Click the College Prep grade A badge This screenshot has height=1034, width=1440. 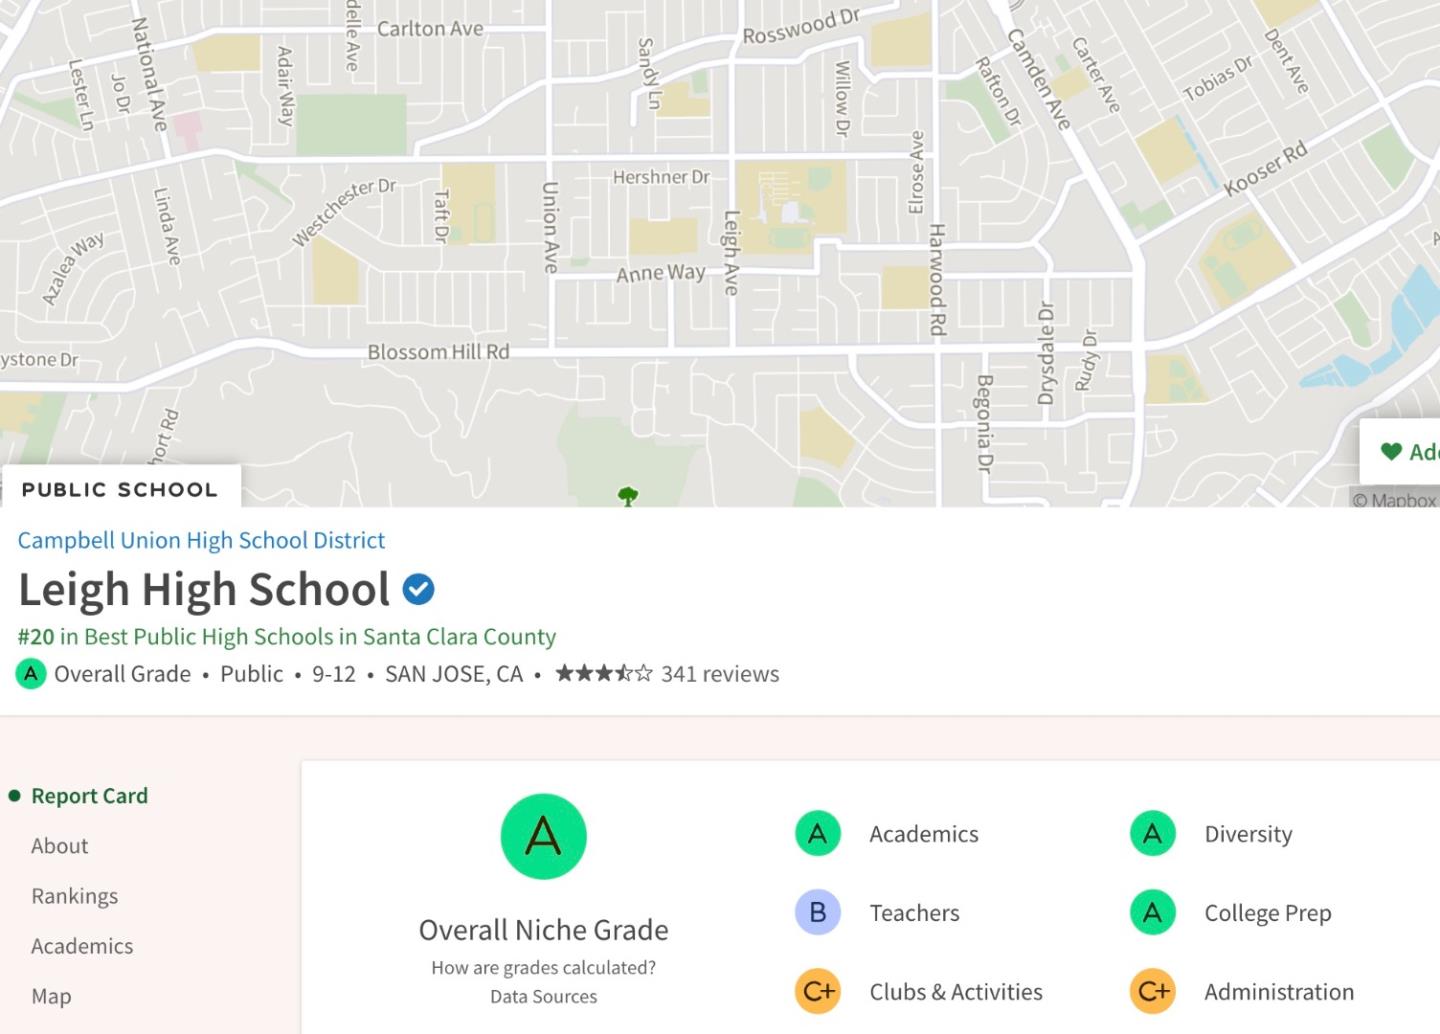[x=1152, y=913]
